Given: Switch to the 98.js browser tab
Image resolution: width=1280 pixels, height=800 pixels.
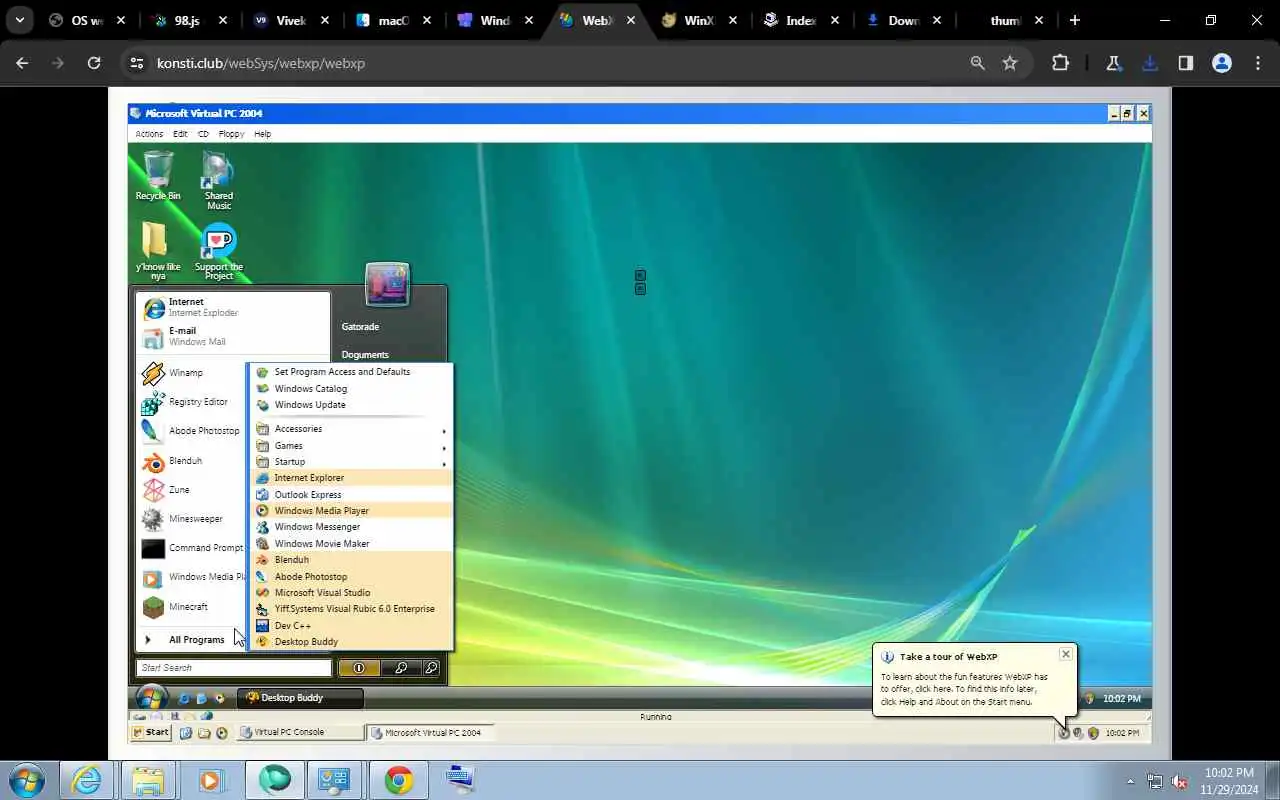Looking at the screenshot, I should 189,20.
